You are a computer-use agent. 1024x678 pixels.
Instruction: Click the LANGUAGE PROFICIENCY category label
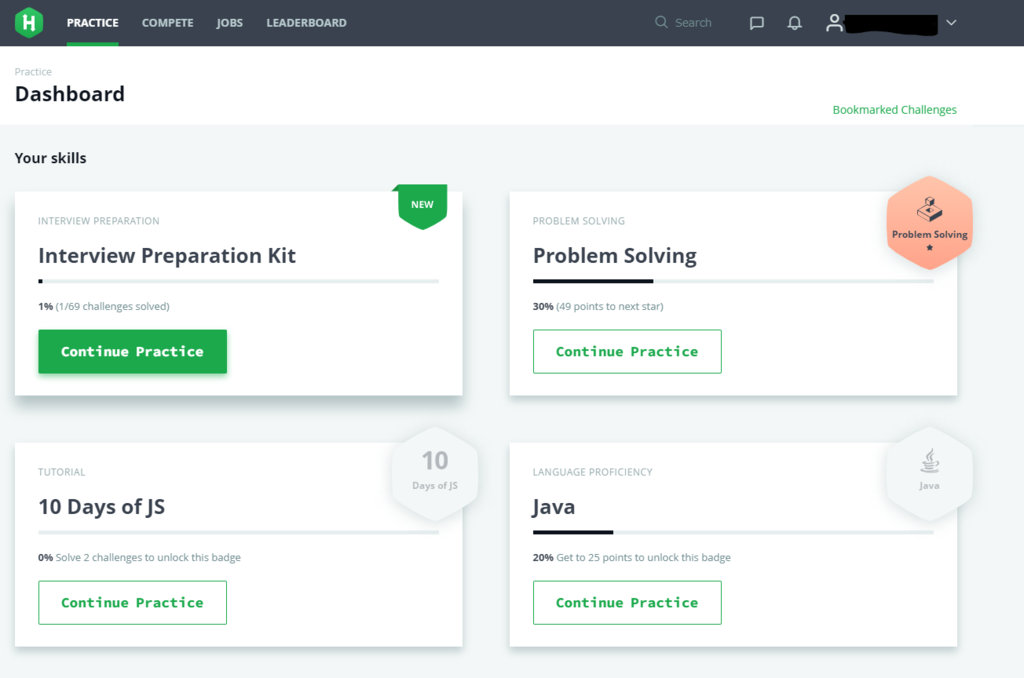point(592,472)
